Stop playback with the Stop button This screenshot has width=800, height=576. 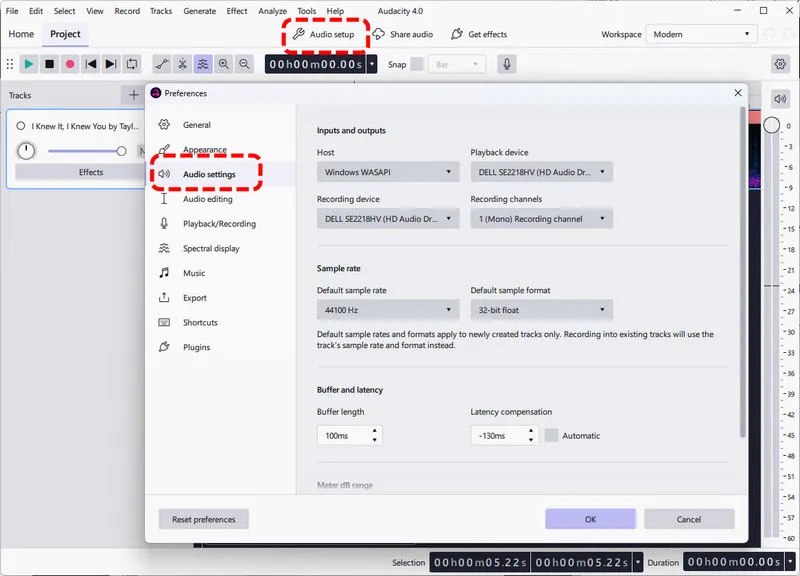pyautogui.click(x=49, y=64)
